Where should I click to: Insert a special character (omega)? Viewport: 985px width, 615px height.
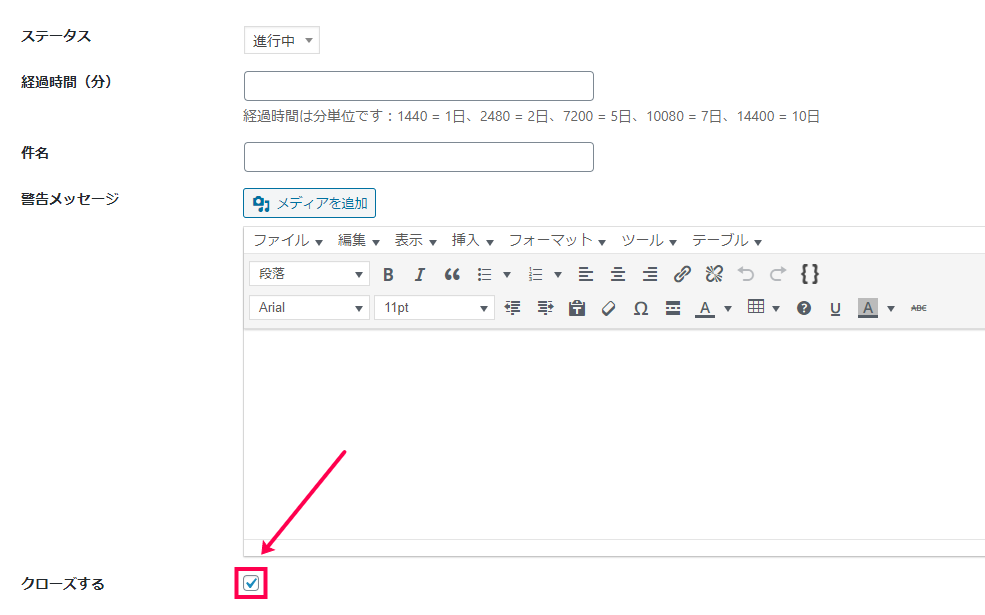click(x=641, y=308)
